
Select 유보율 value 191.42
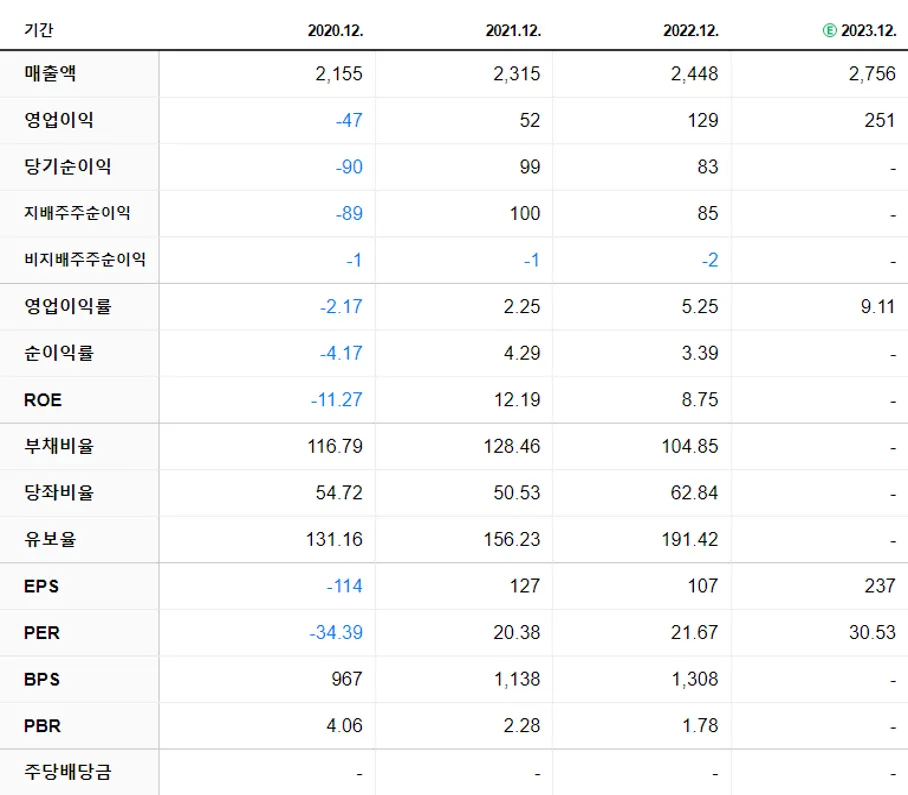click(x=690, y=540)
